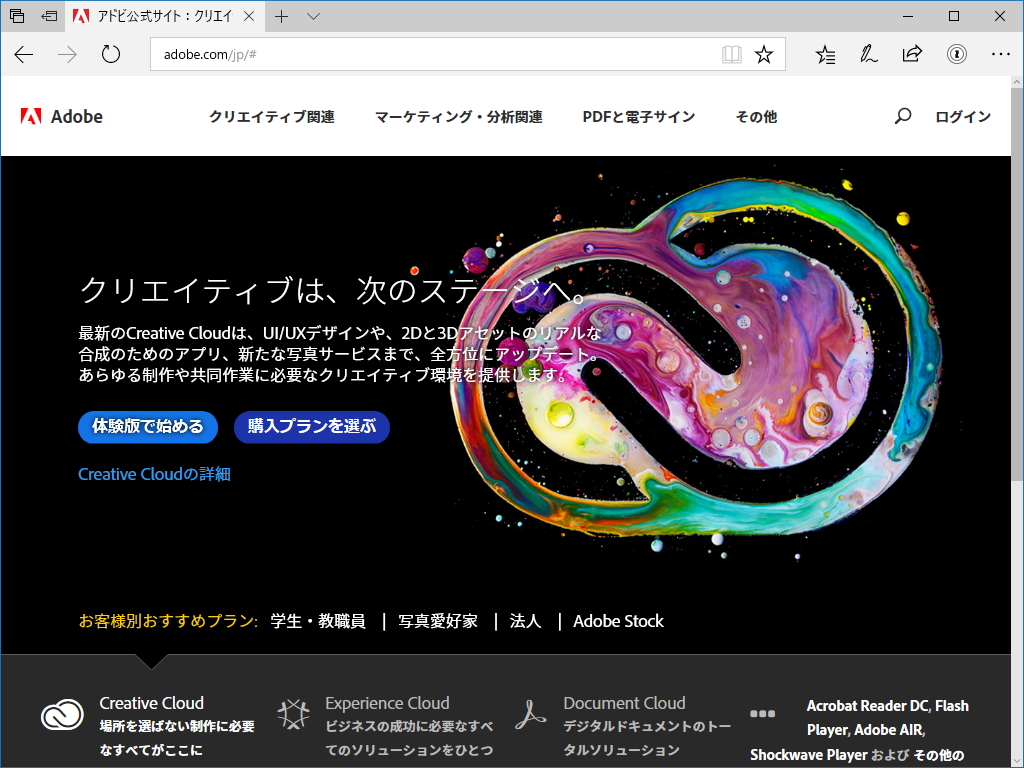Viewport: 1024px width, 768px height.
Task: Add the page to favorites with the star
Action: point(764,55)
